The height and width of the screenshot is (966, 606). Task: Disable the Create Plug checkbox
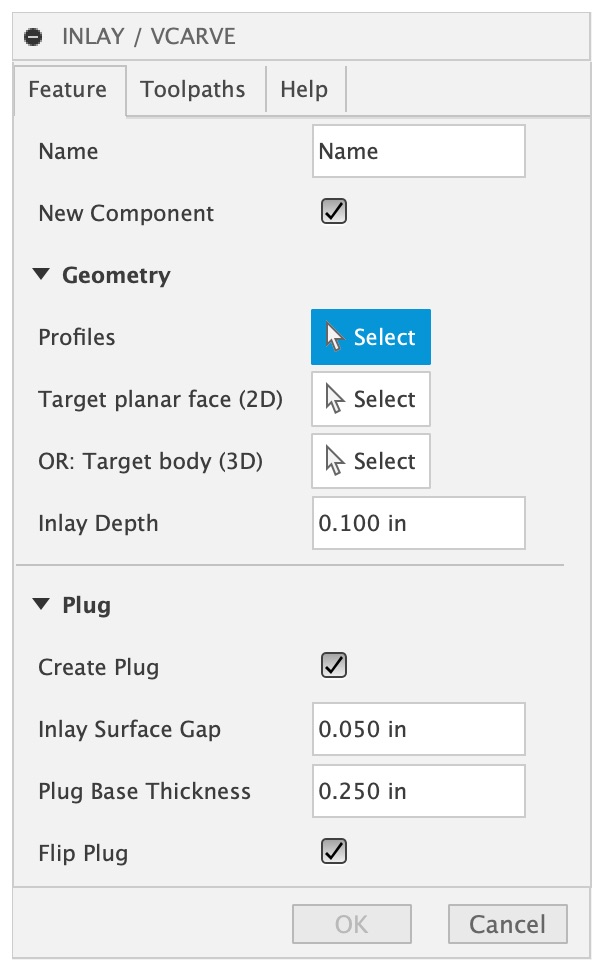click(333, 666)
